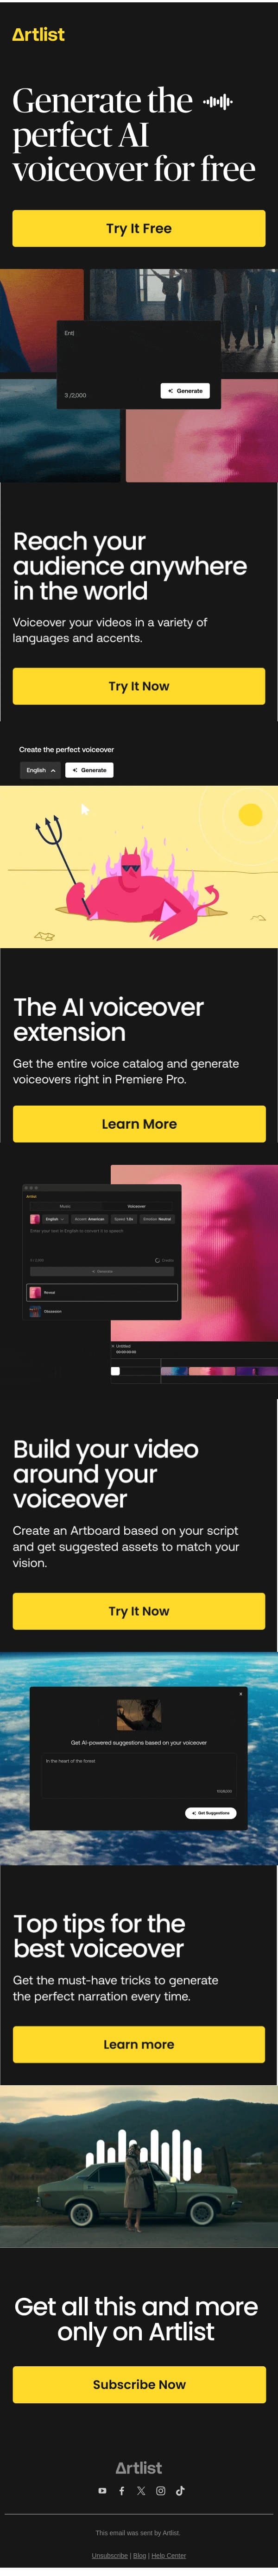Select the Obsession voice row
This screenshot has height=2576, width=278.
(102, 1311)
